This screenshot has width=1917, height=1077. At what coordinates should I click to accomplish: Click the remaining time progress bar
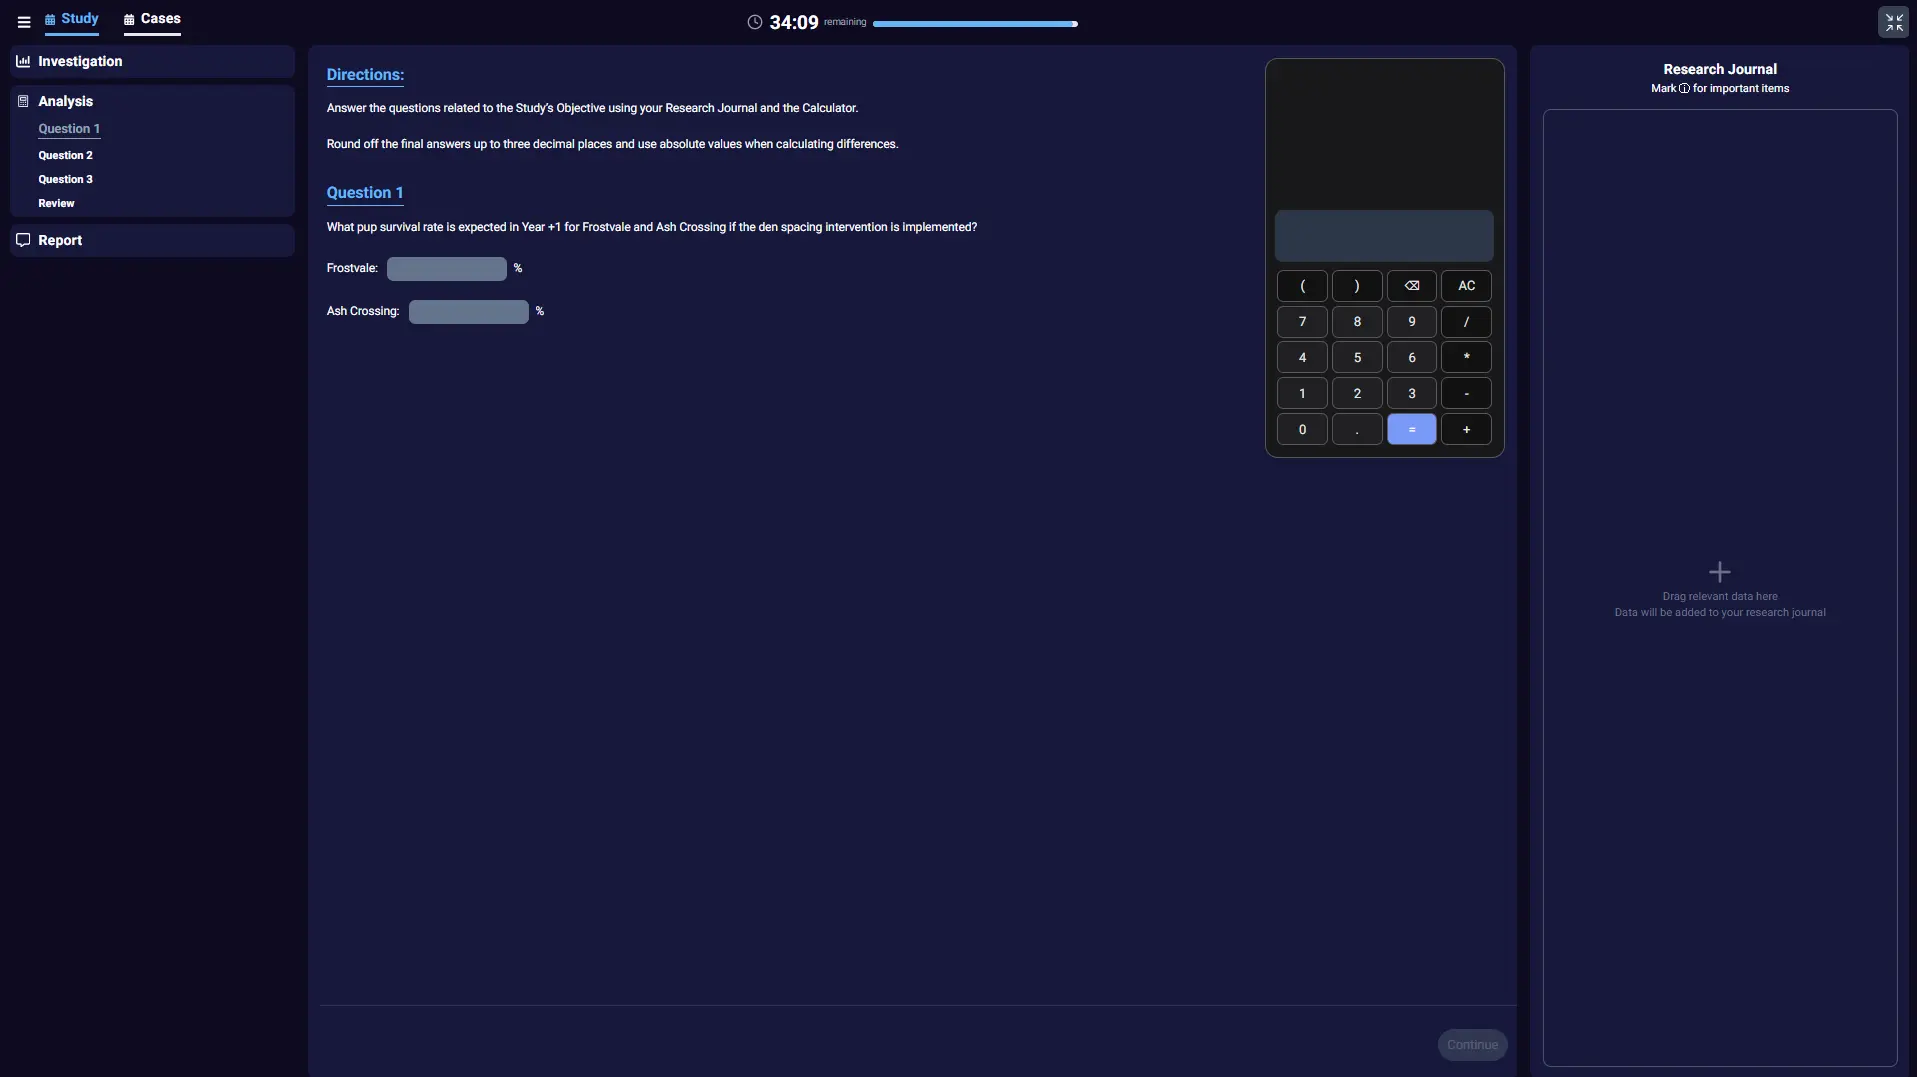point(975,23)
